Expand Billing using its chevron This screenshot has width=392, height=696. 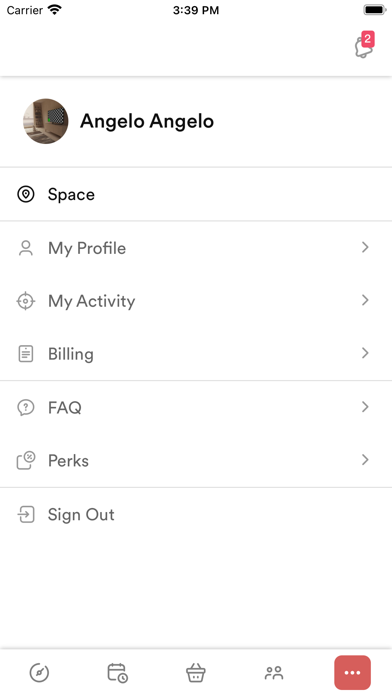[x=365, y=353]
